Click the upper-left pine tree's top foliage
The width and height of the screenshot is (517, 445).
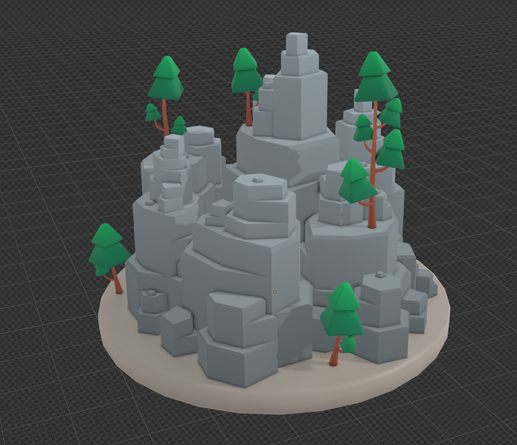tap(166, 78)
